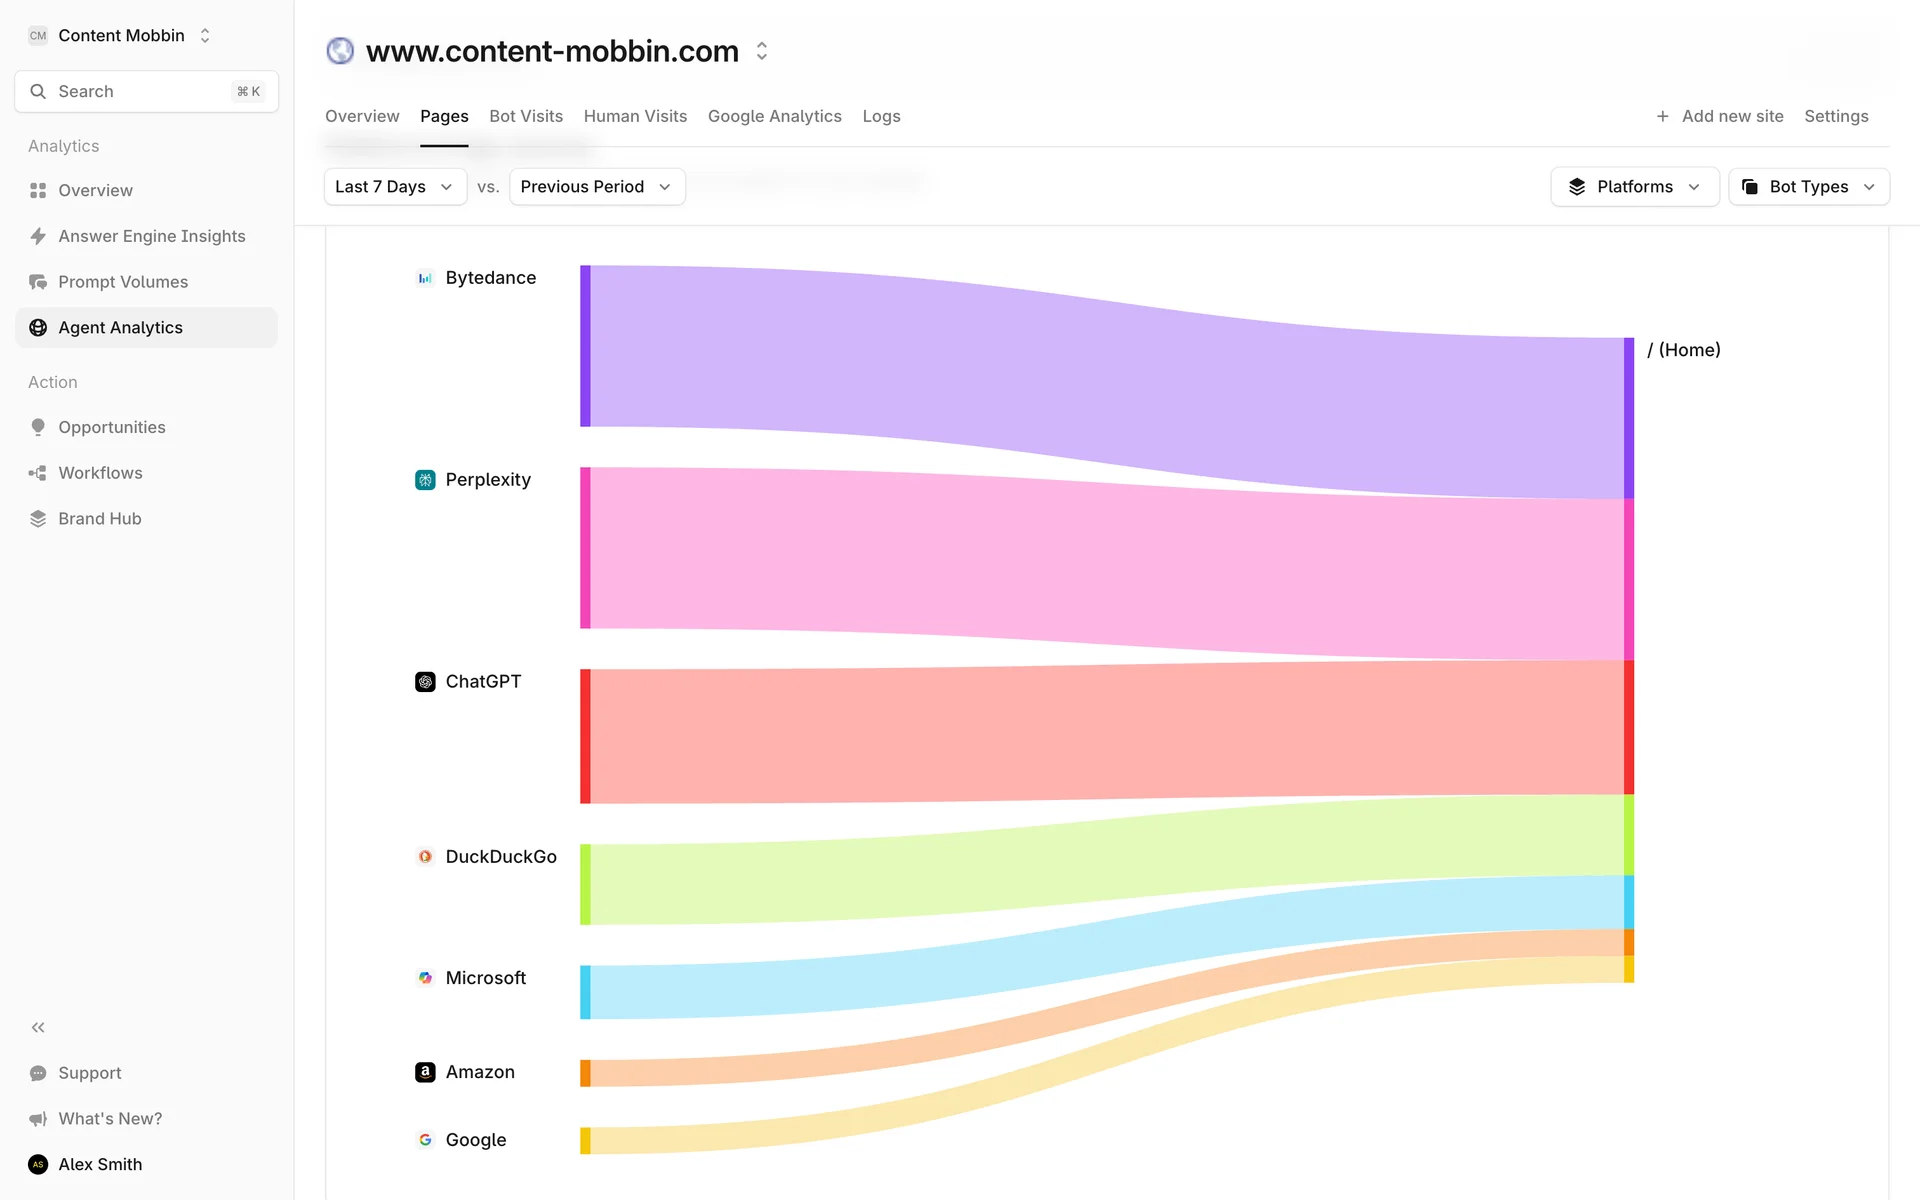This screenshot has width=1920, height=1200.
Task: Click the Workflows icon in sidebar
Action: (38, 473)
